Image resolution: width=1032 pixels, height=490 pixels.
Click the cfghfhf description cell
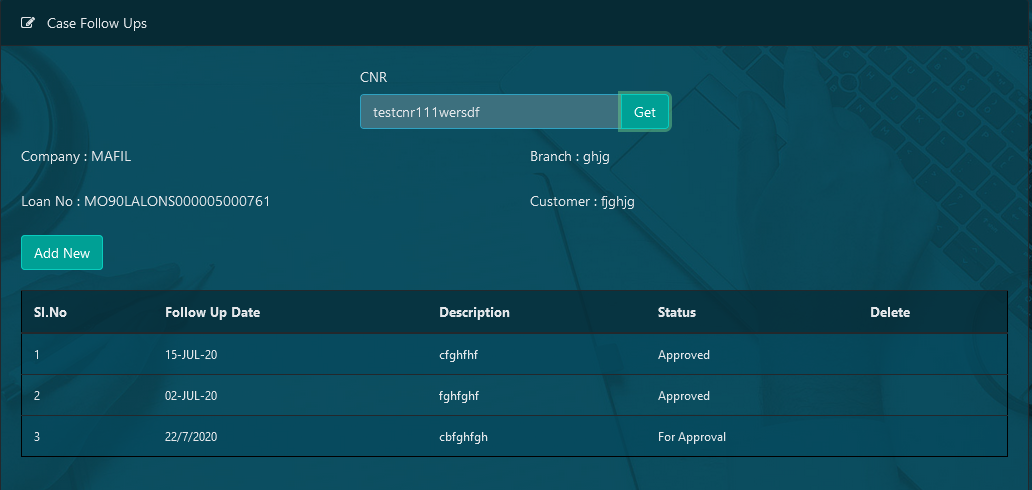pos(458,355)
